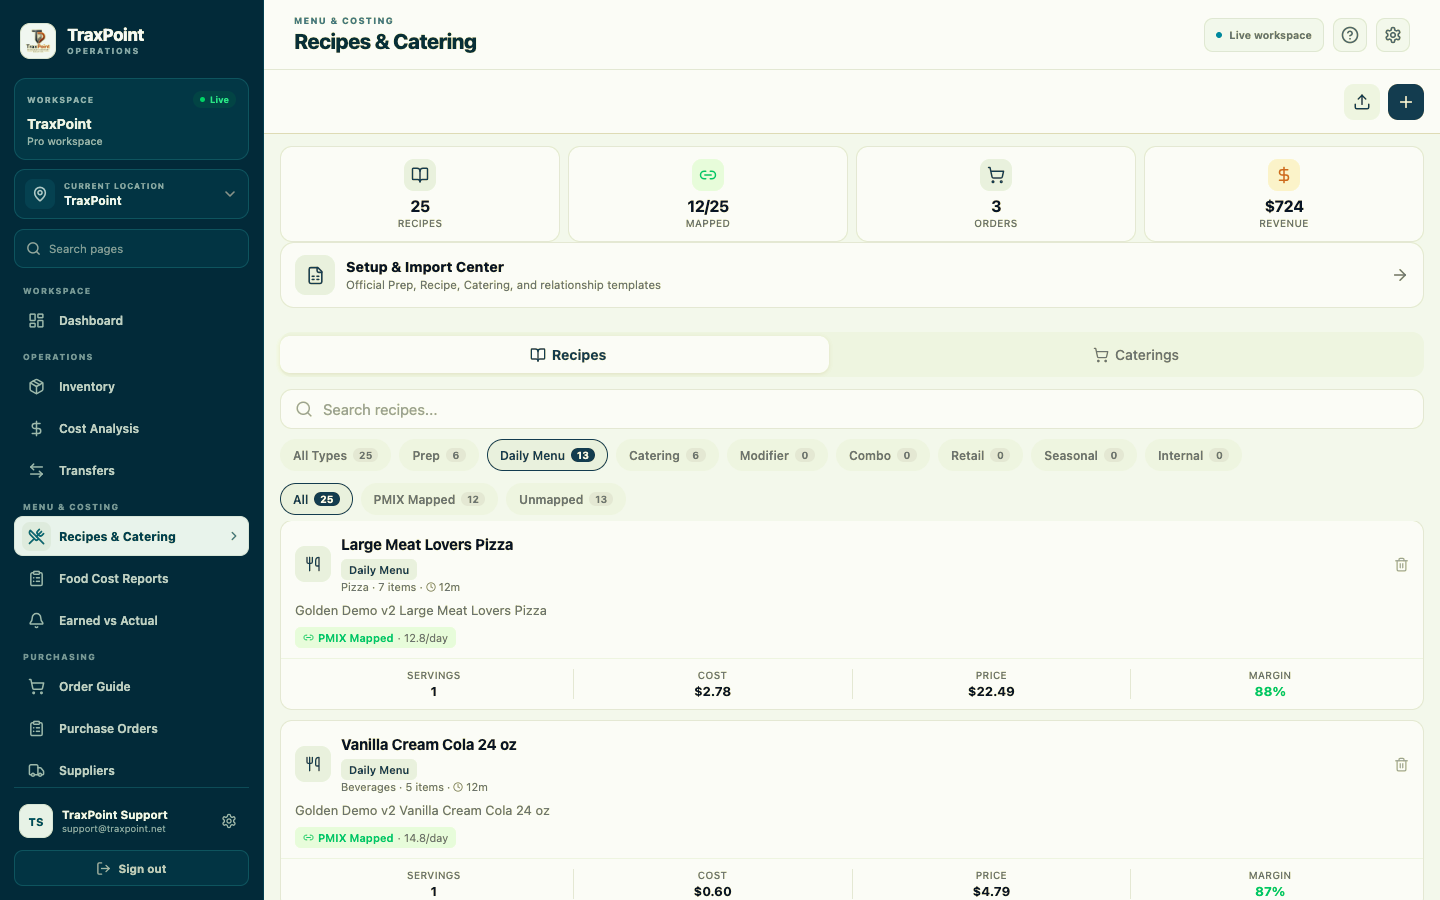The height and width of the screenshot is (900, 1440).
Task: Click the mapped link icon in stats card
Action: (x=708, y=175)
